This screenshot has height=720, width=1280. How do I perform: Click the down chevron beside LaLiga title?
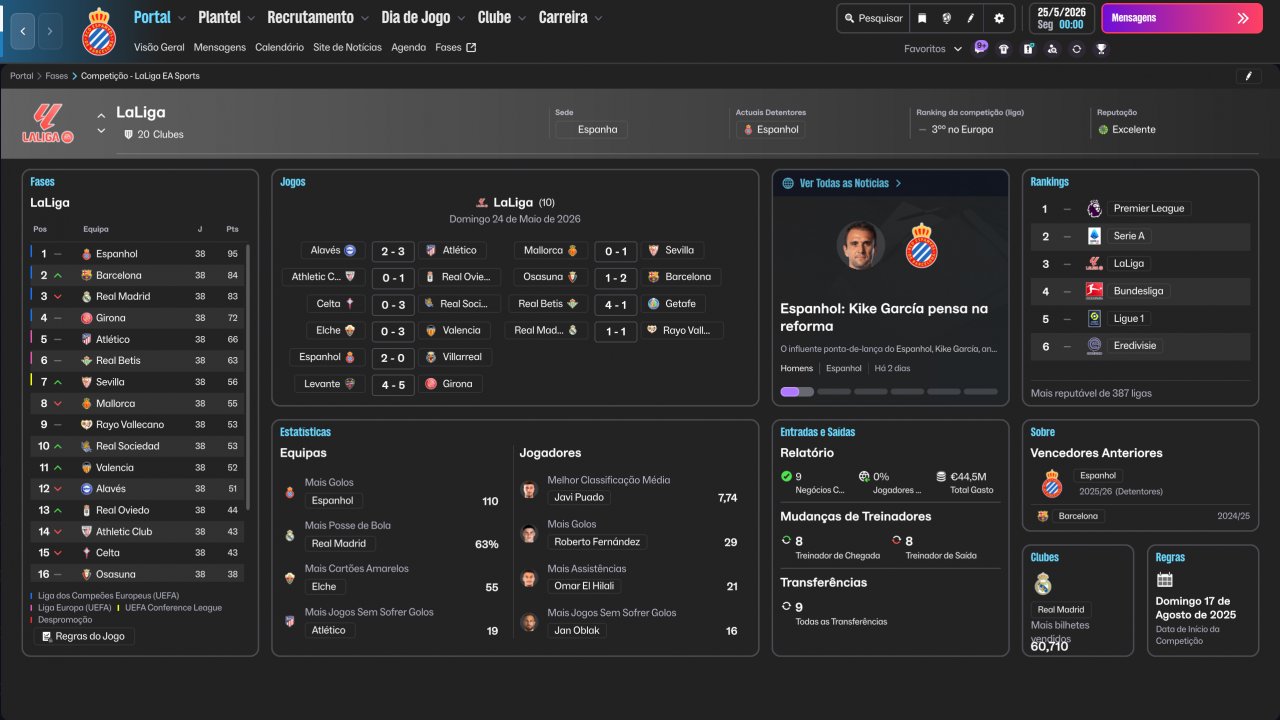click(x=101, y=132)
